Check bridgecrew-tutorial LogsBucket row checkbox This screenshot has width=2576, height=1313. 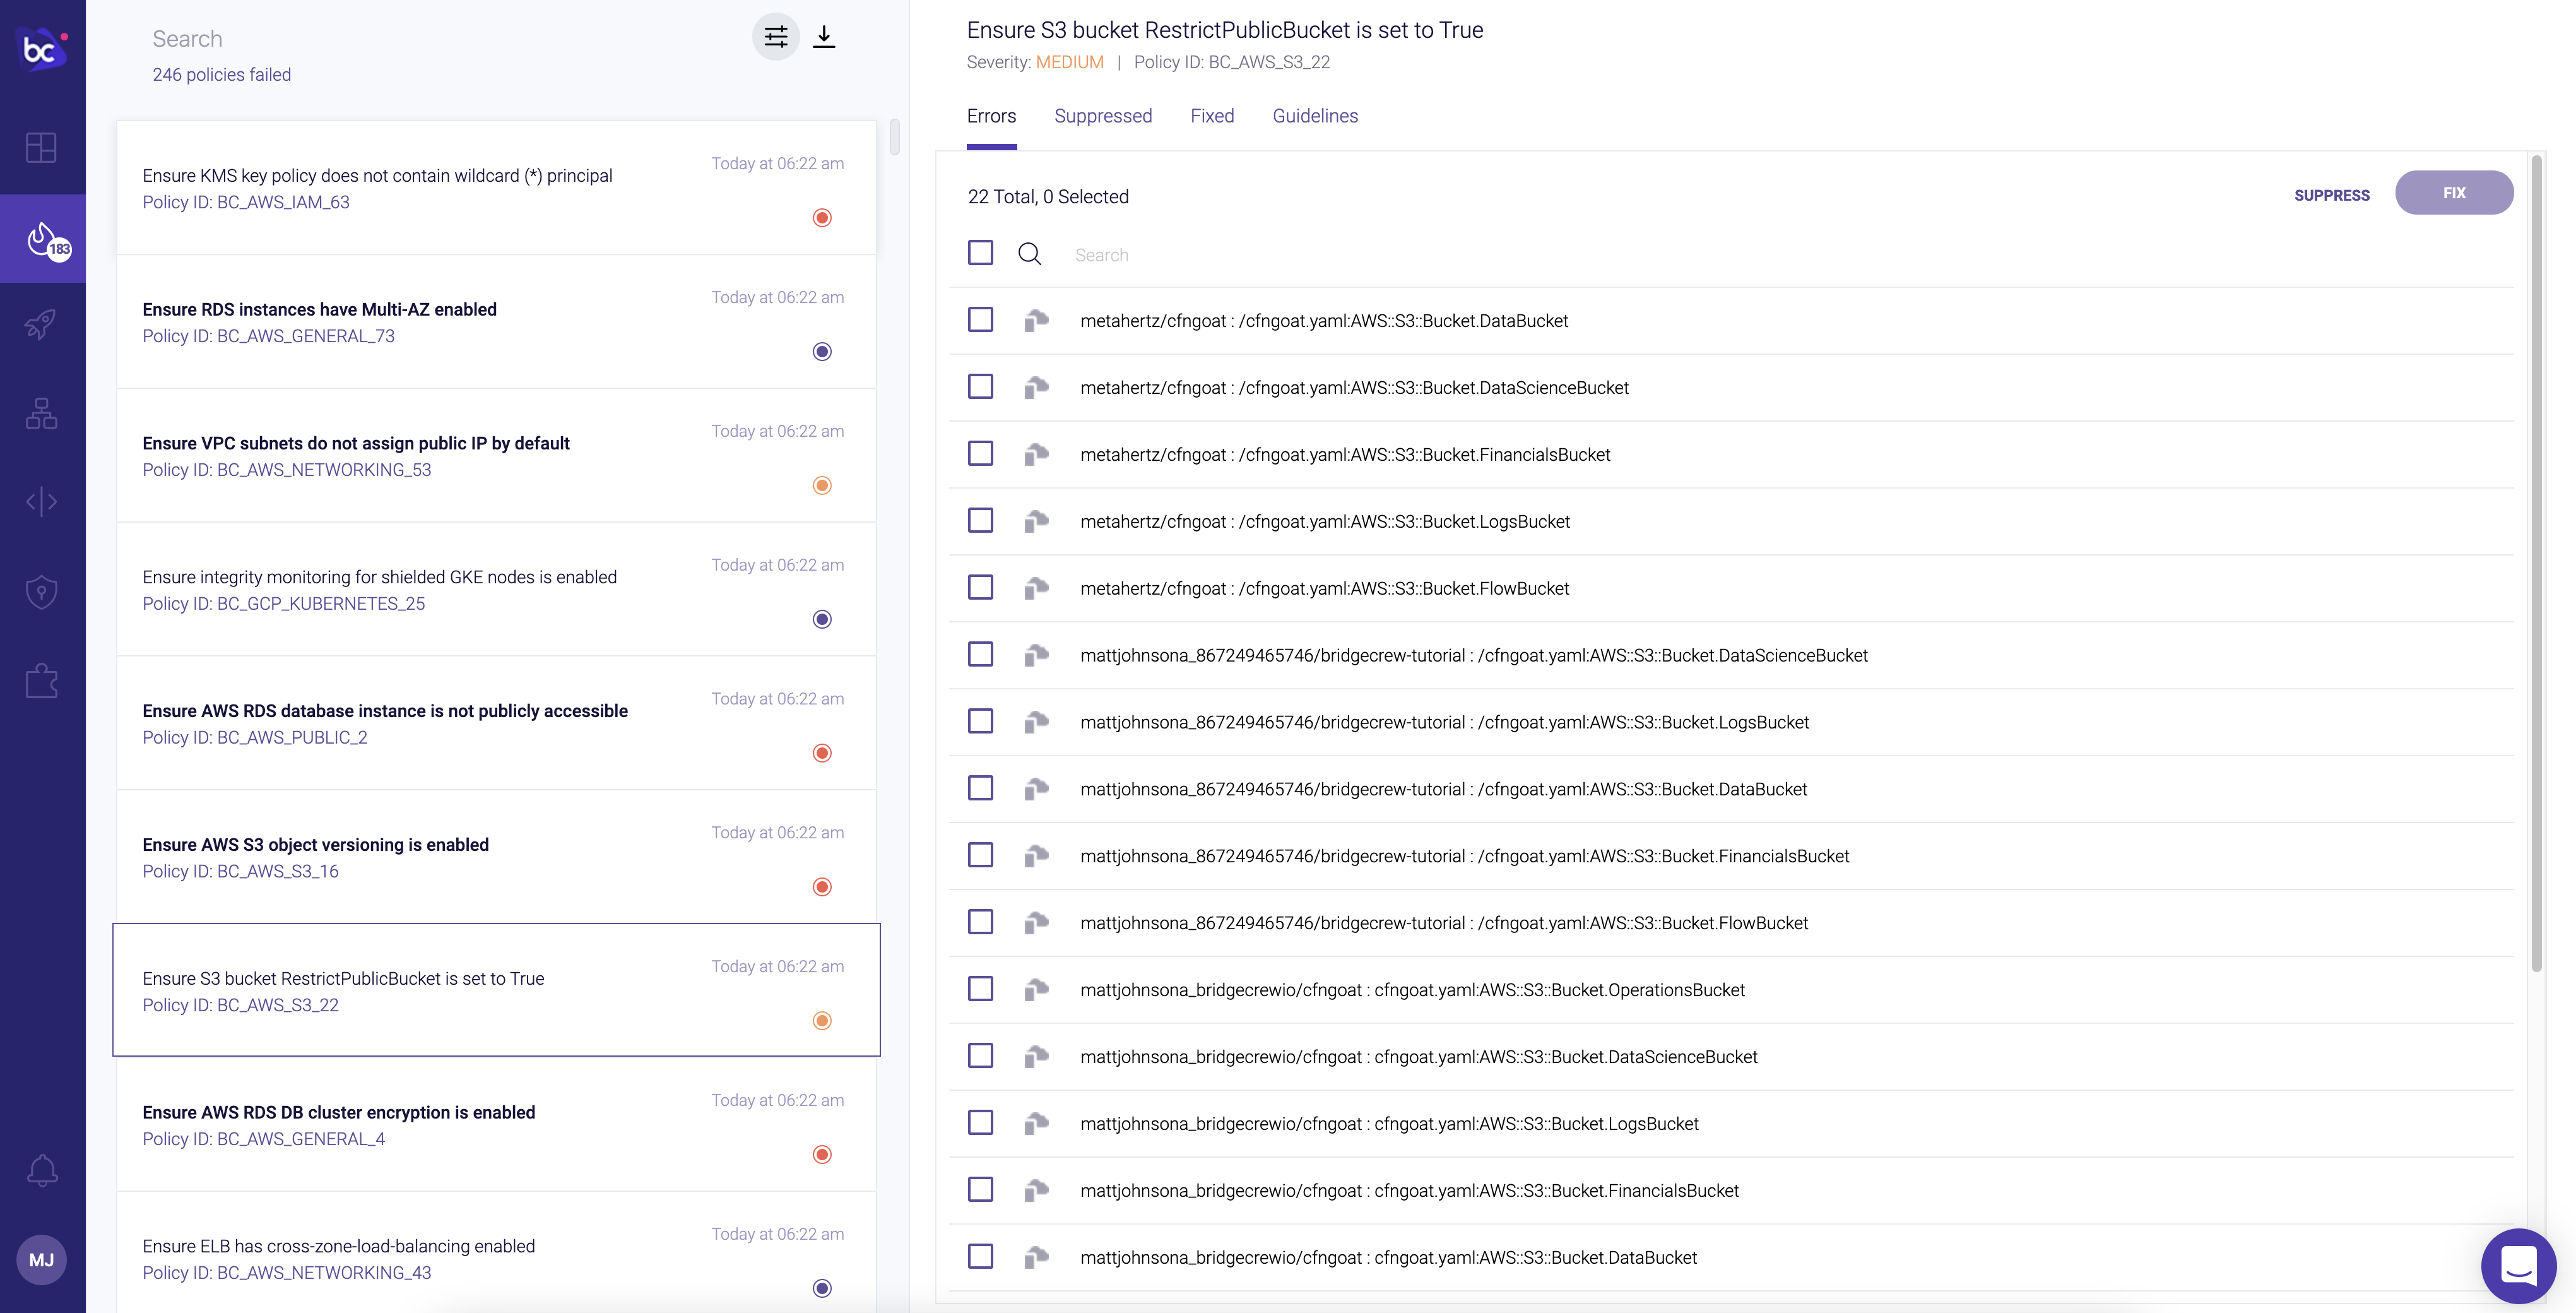point(980,721)
